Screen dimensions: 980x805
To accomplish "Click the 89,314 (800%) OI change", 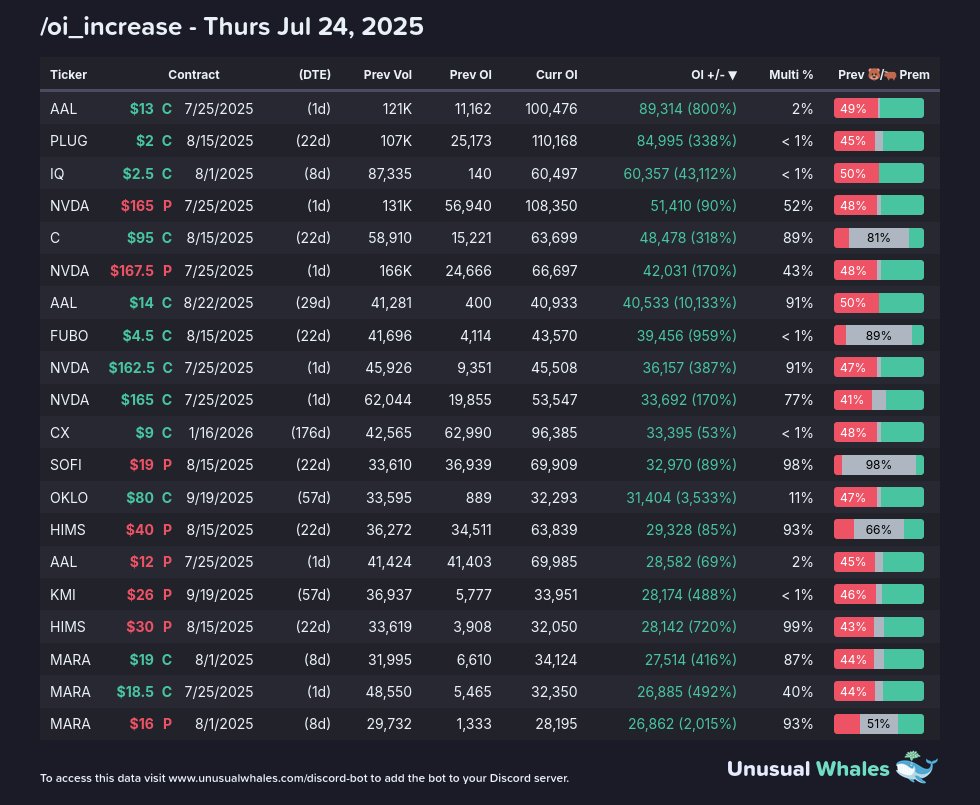I will pyautogui.click(x=688, y=109).
